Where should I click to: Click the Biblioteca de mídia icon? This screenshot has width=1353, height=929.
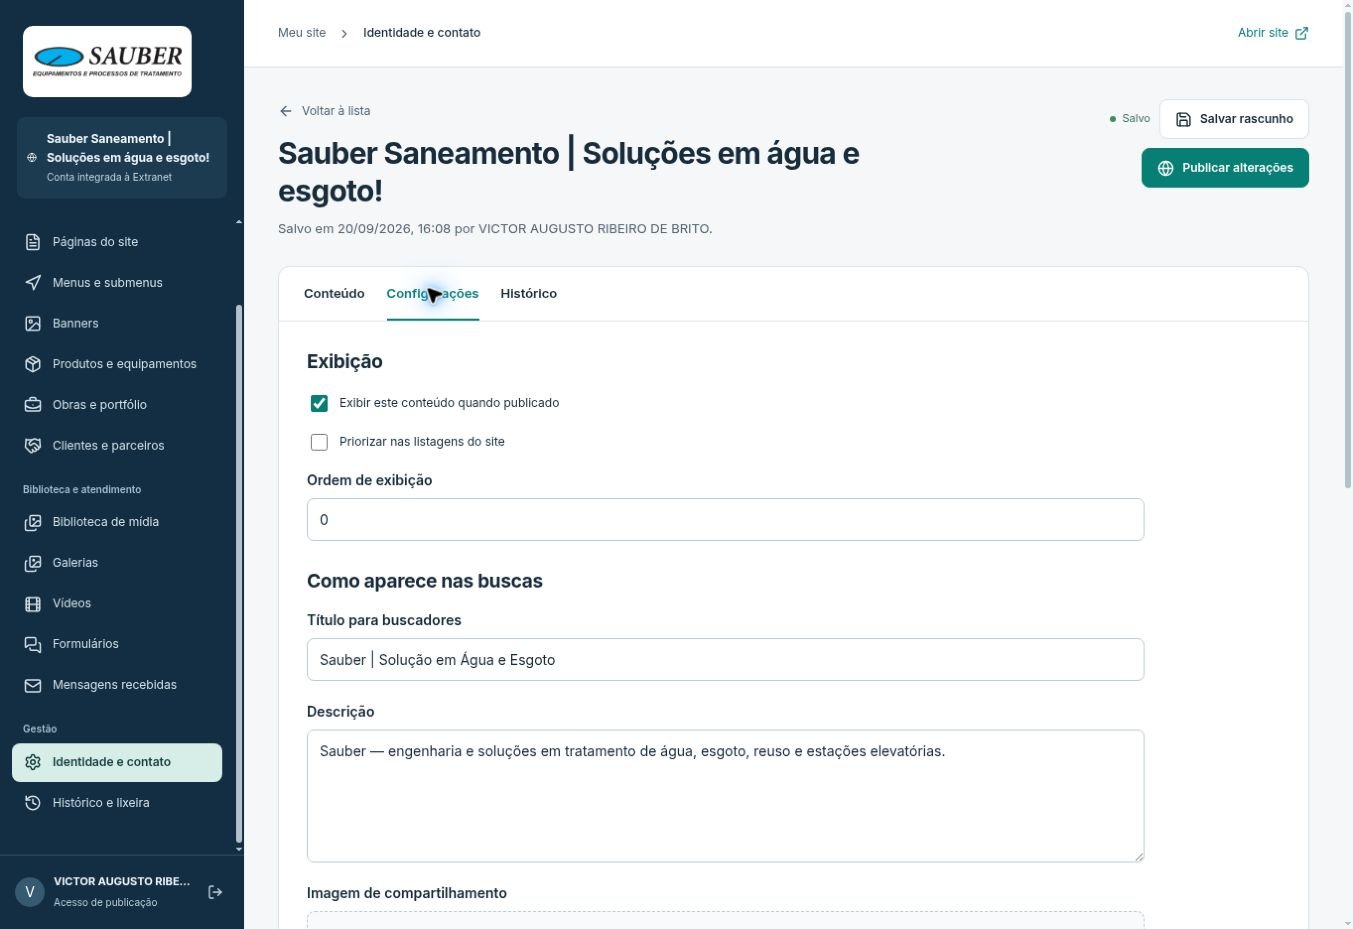33,522
